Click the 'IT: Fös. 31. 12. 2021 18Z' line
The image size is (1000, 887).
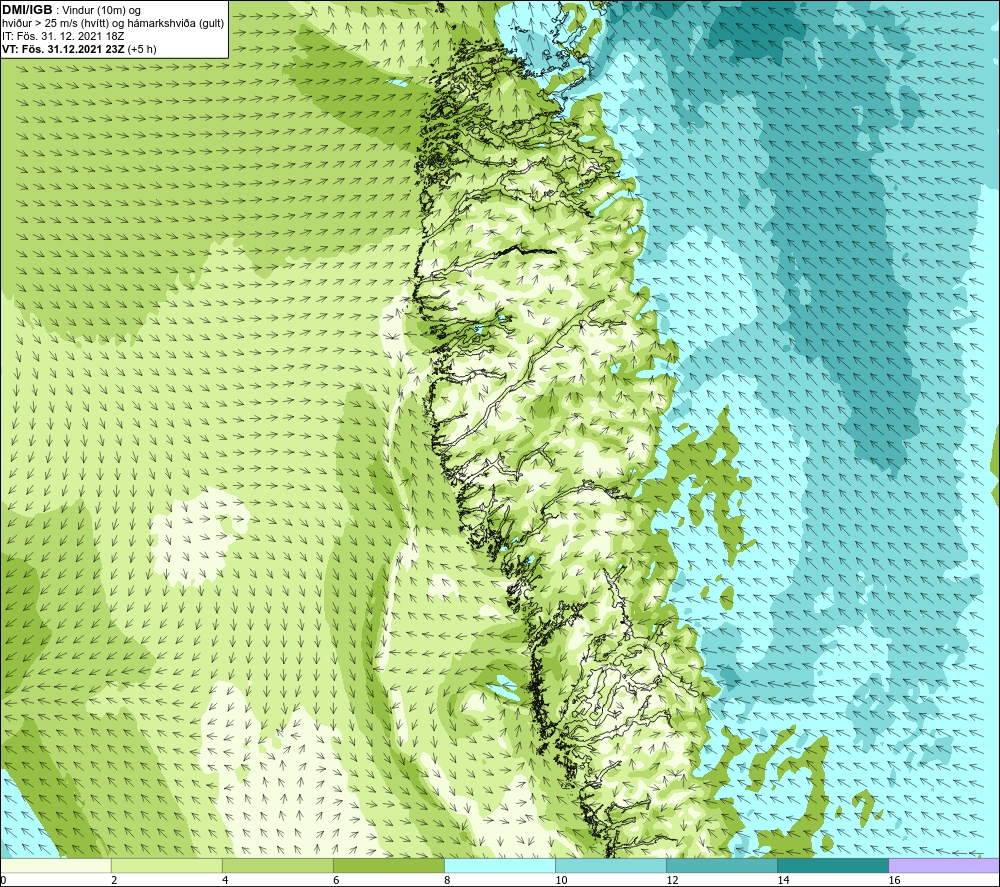(63, 36)
